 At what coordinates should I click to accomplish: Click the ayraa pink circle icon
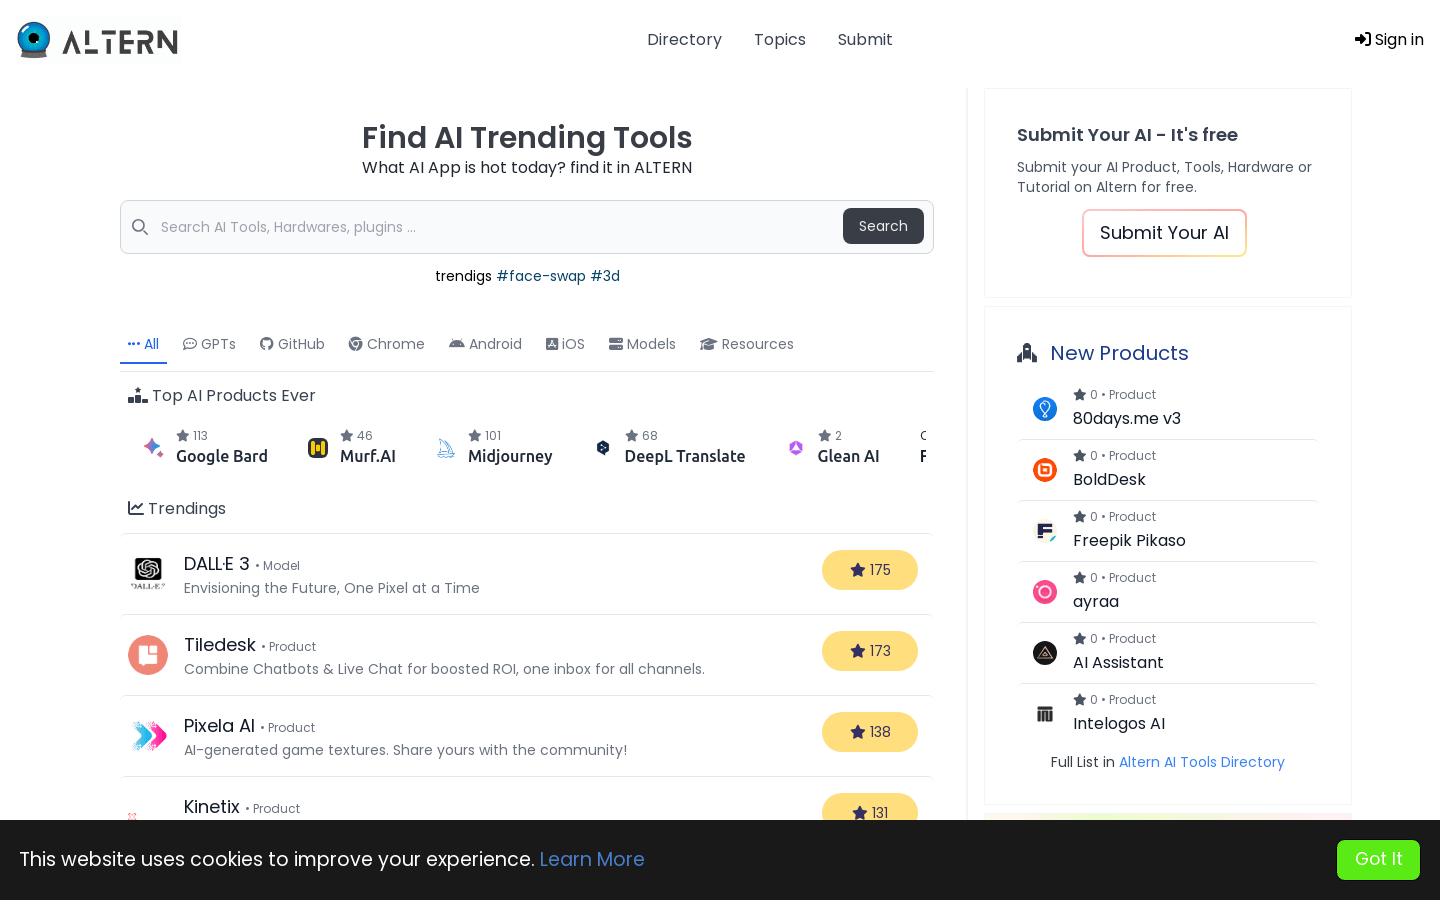pyautogui.click(x=1045, y=592)
